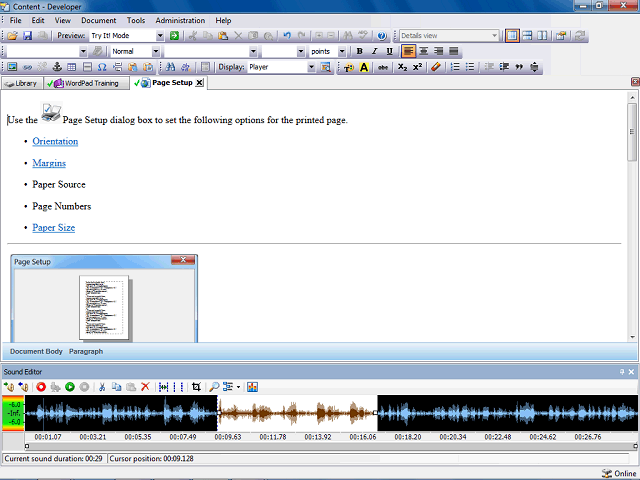Screen dimensions: 640x480
Task: Open the Normal paragraph style dropdown
Action: click(x=156, y=51)
